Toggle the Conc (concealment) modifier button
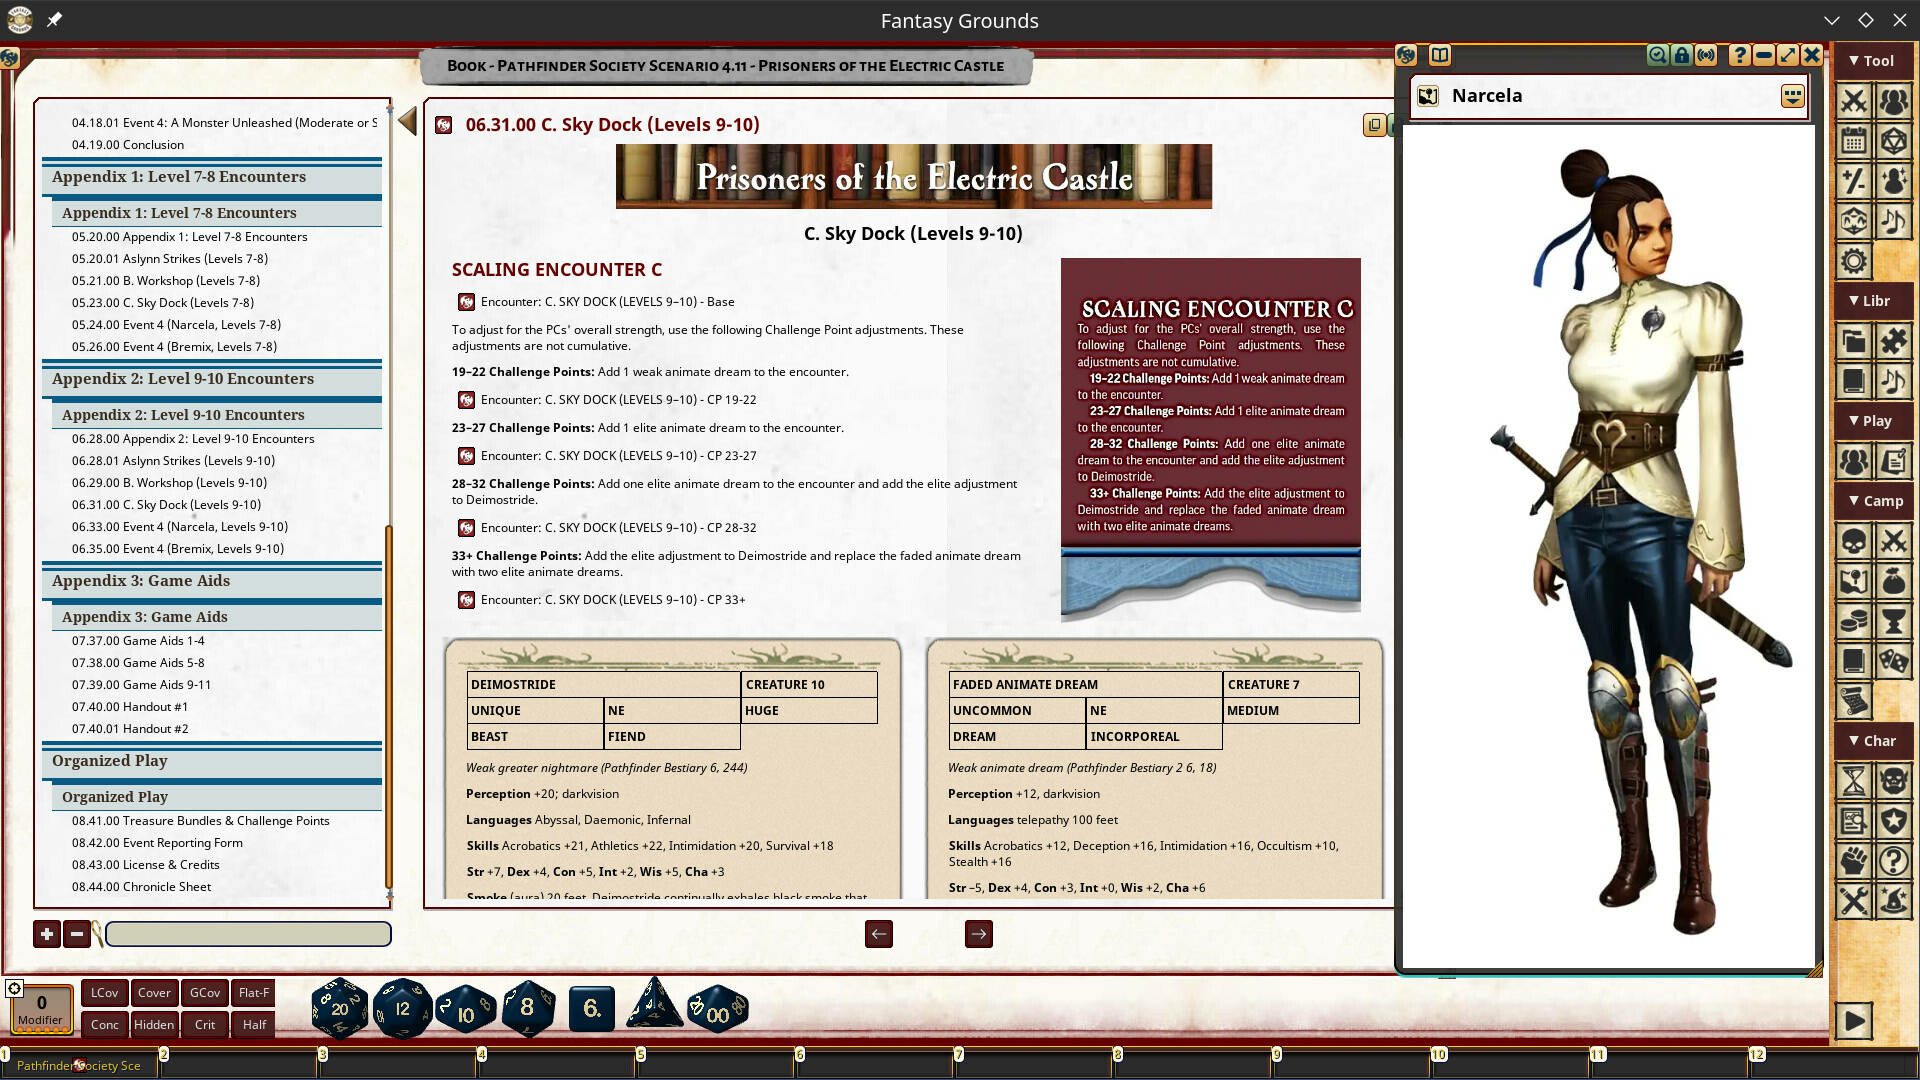 pos(104,1024)
